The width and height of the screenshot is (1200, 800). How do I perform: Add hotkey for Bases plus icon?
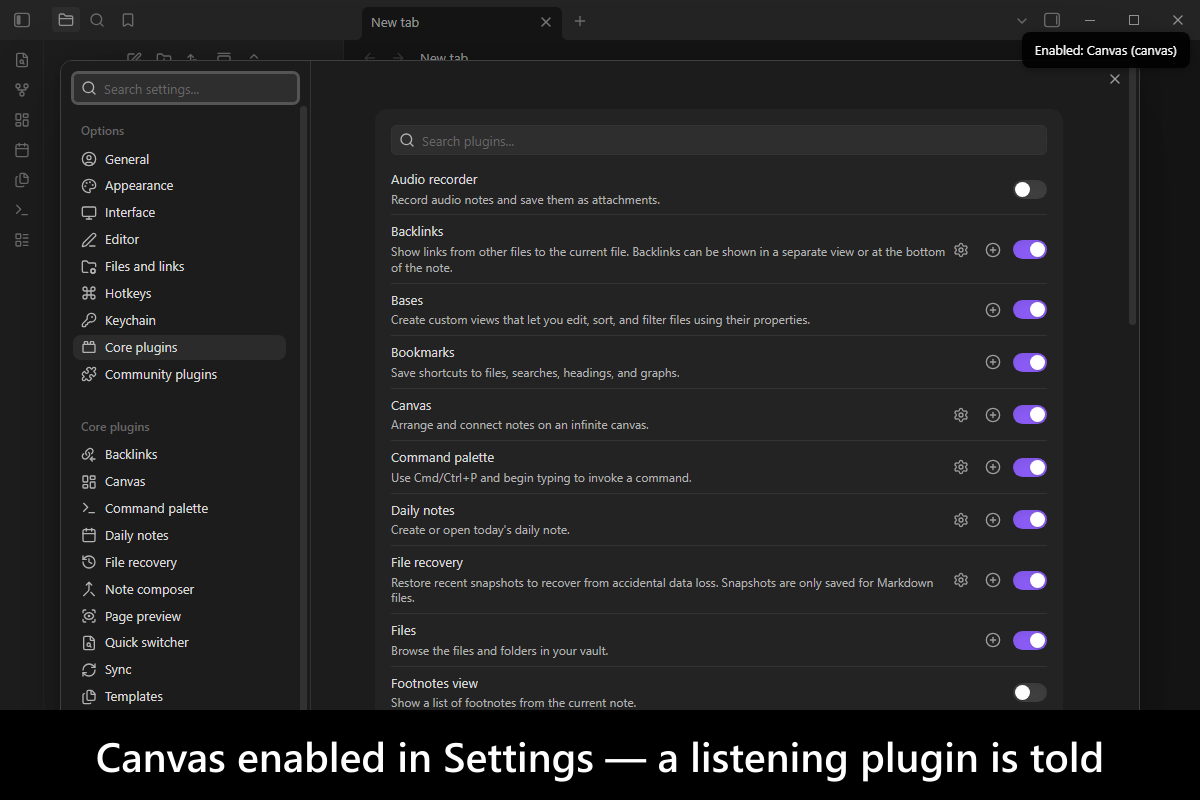(x=993, y=310)
